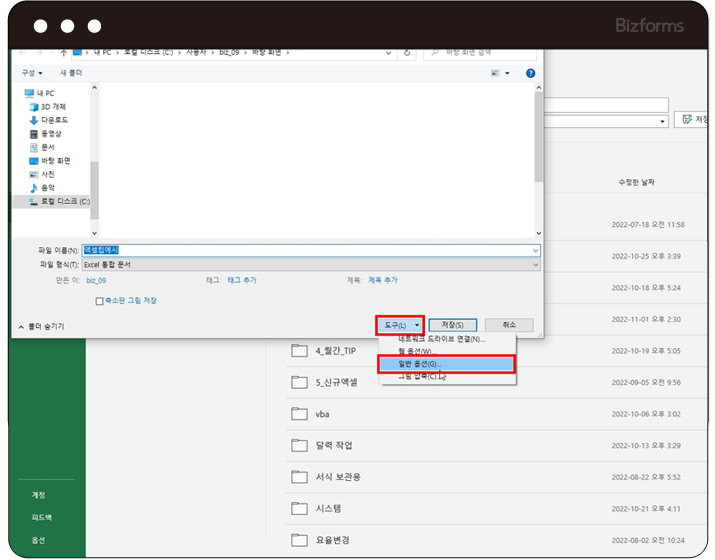Collapse folders with 폴더 숨기기
715x560 pixels.
click(x=41, y=327)
